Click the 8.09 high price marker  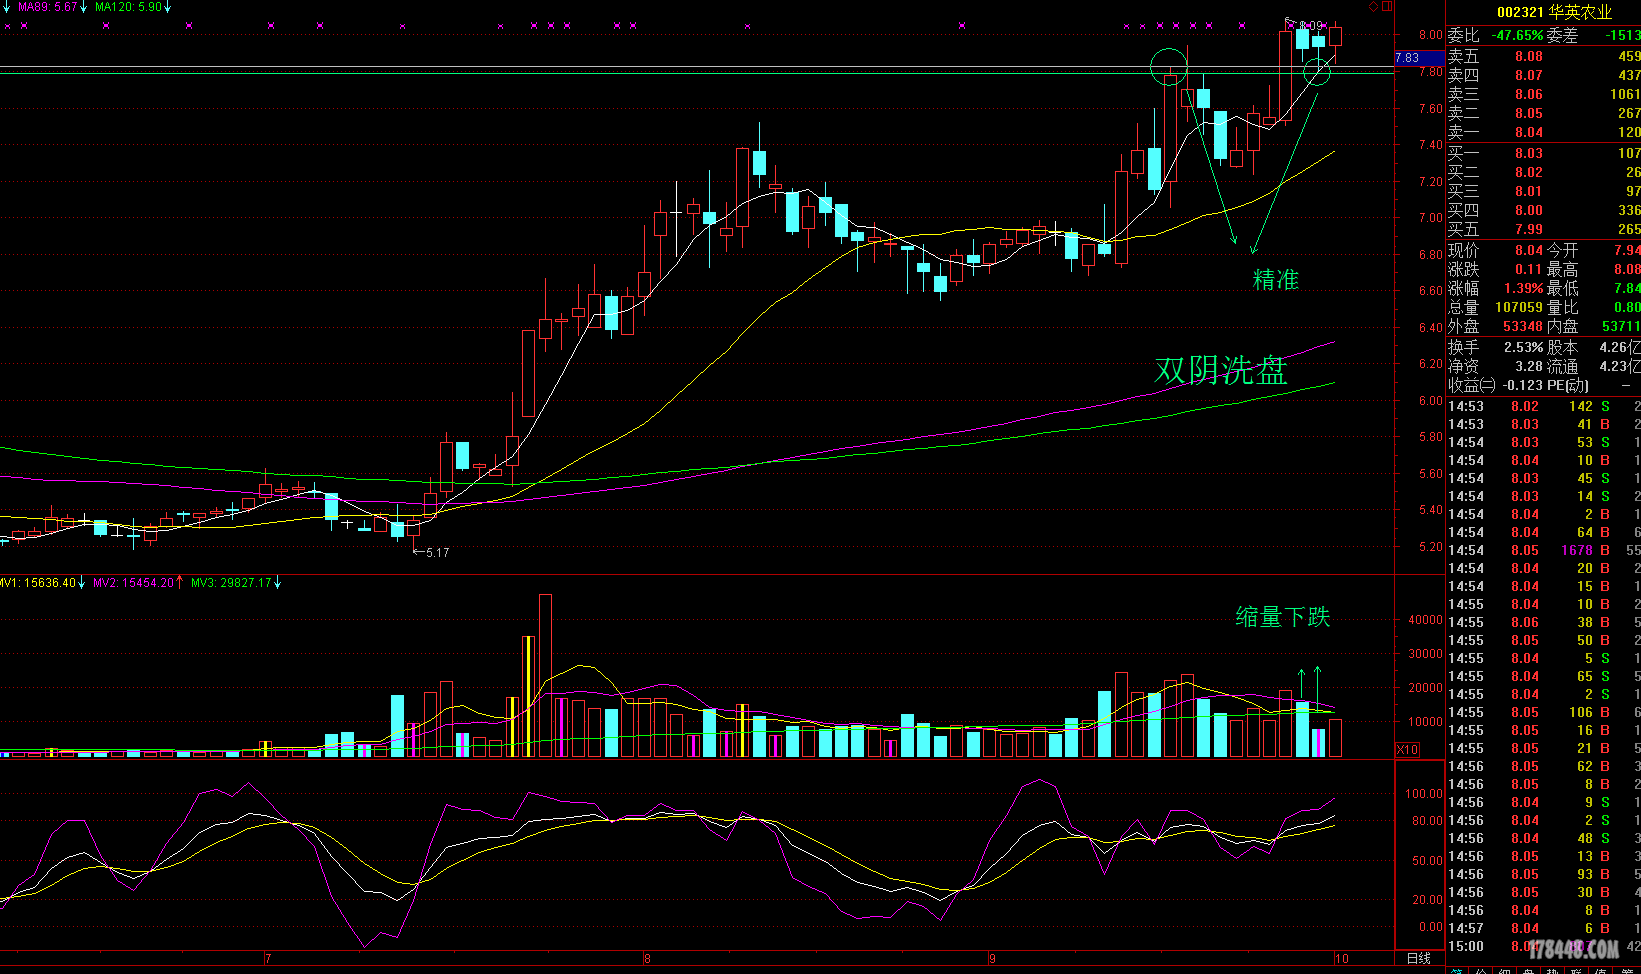point(1310,25)
